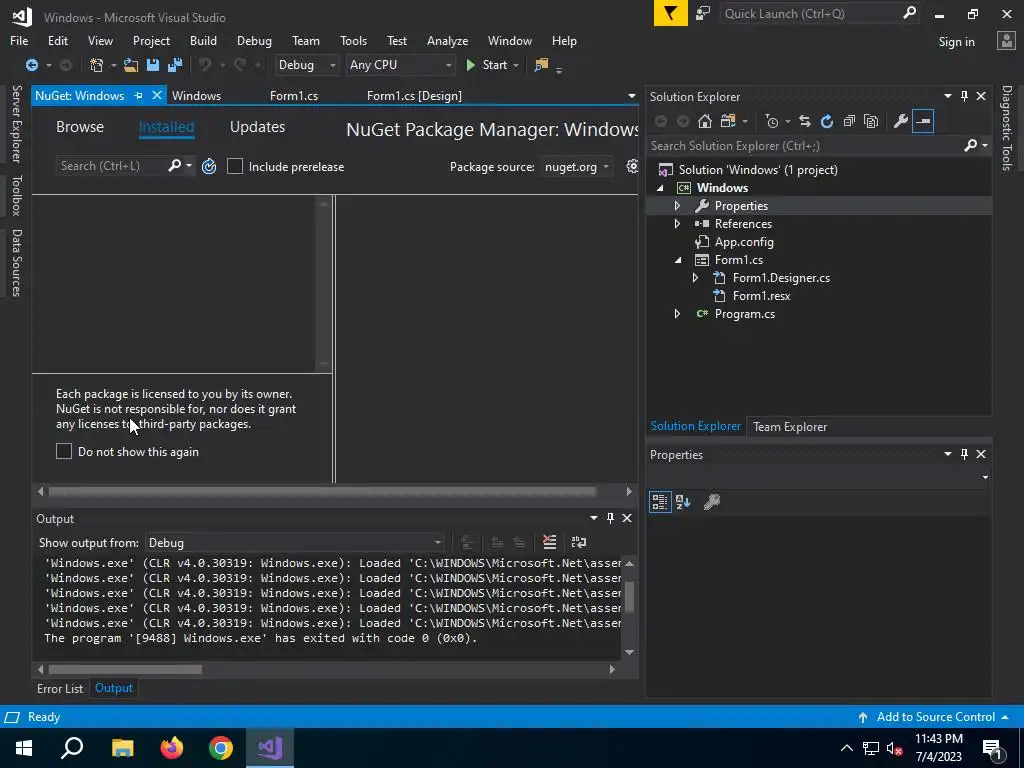Open NuGet settings gear icon

[x=632, y=166]
